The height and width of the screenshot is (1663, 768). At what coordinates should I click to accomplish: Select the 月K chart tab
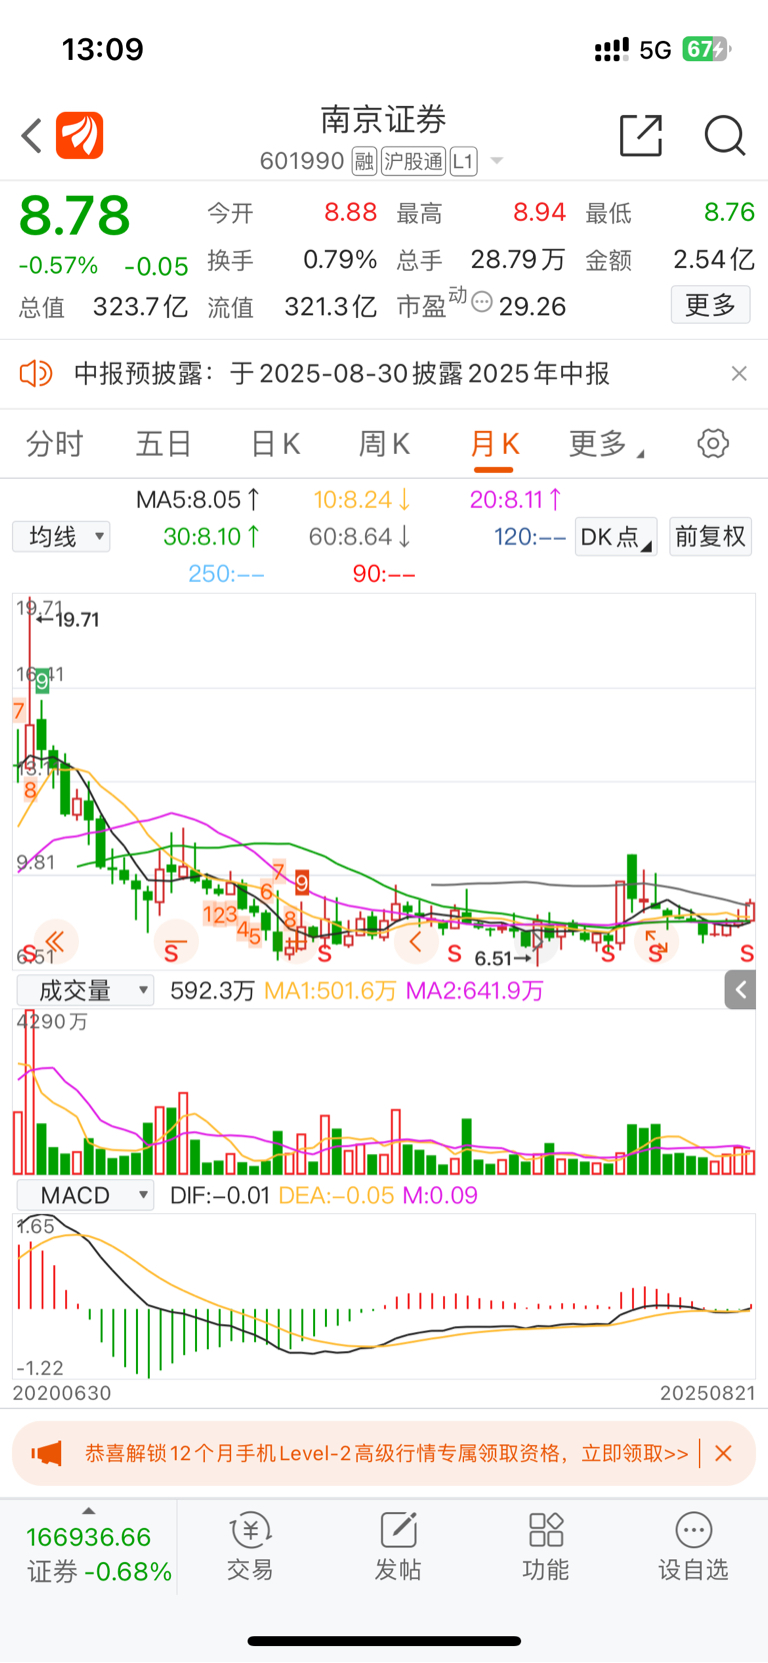click(494, 443)
